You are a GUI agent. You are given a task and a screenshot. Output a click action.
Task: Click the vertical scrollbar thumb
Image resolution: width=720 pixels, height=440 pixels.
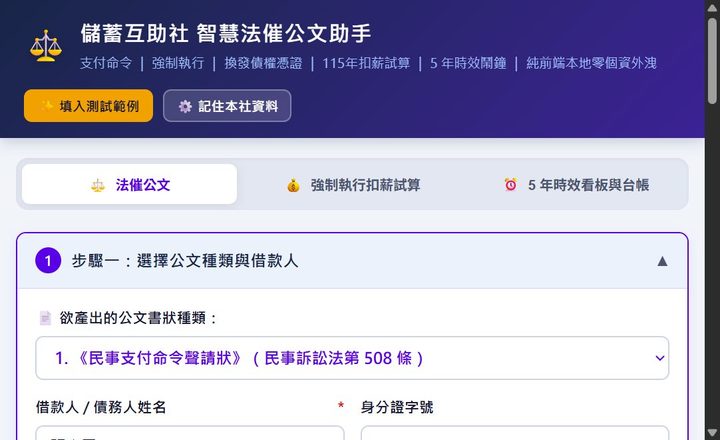(x=712, y=61)
